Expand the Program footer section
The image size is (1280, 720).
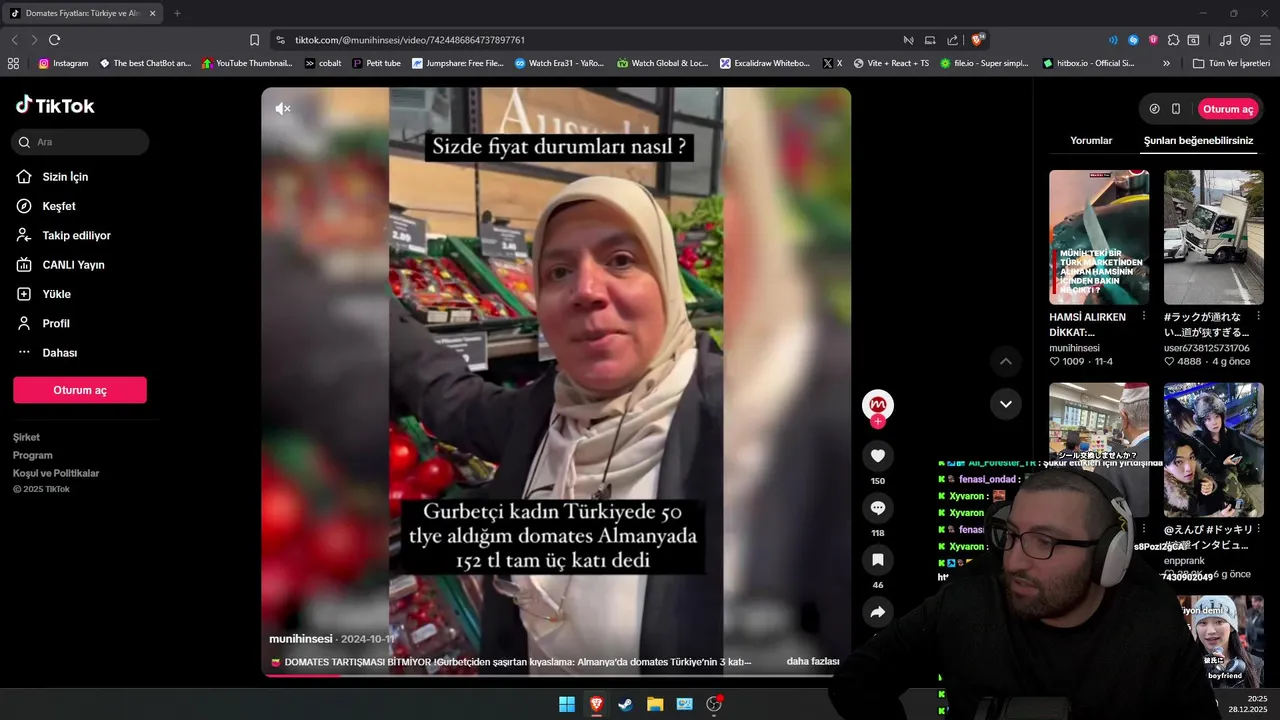[x=33, y=455]
